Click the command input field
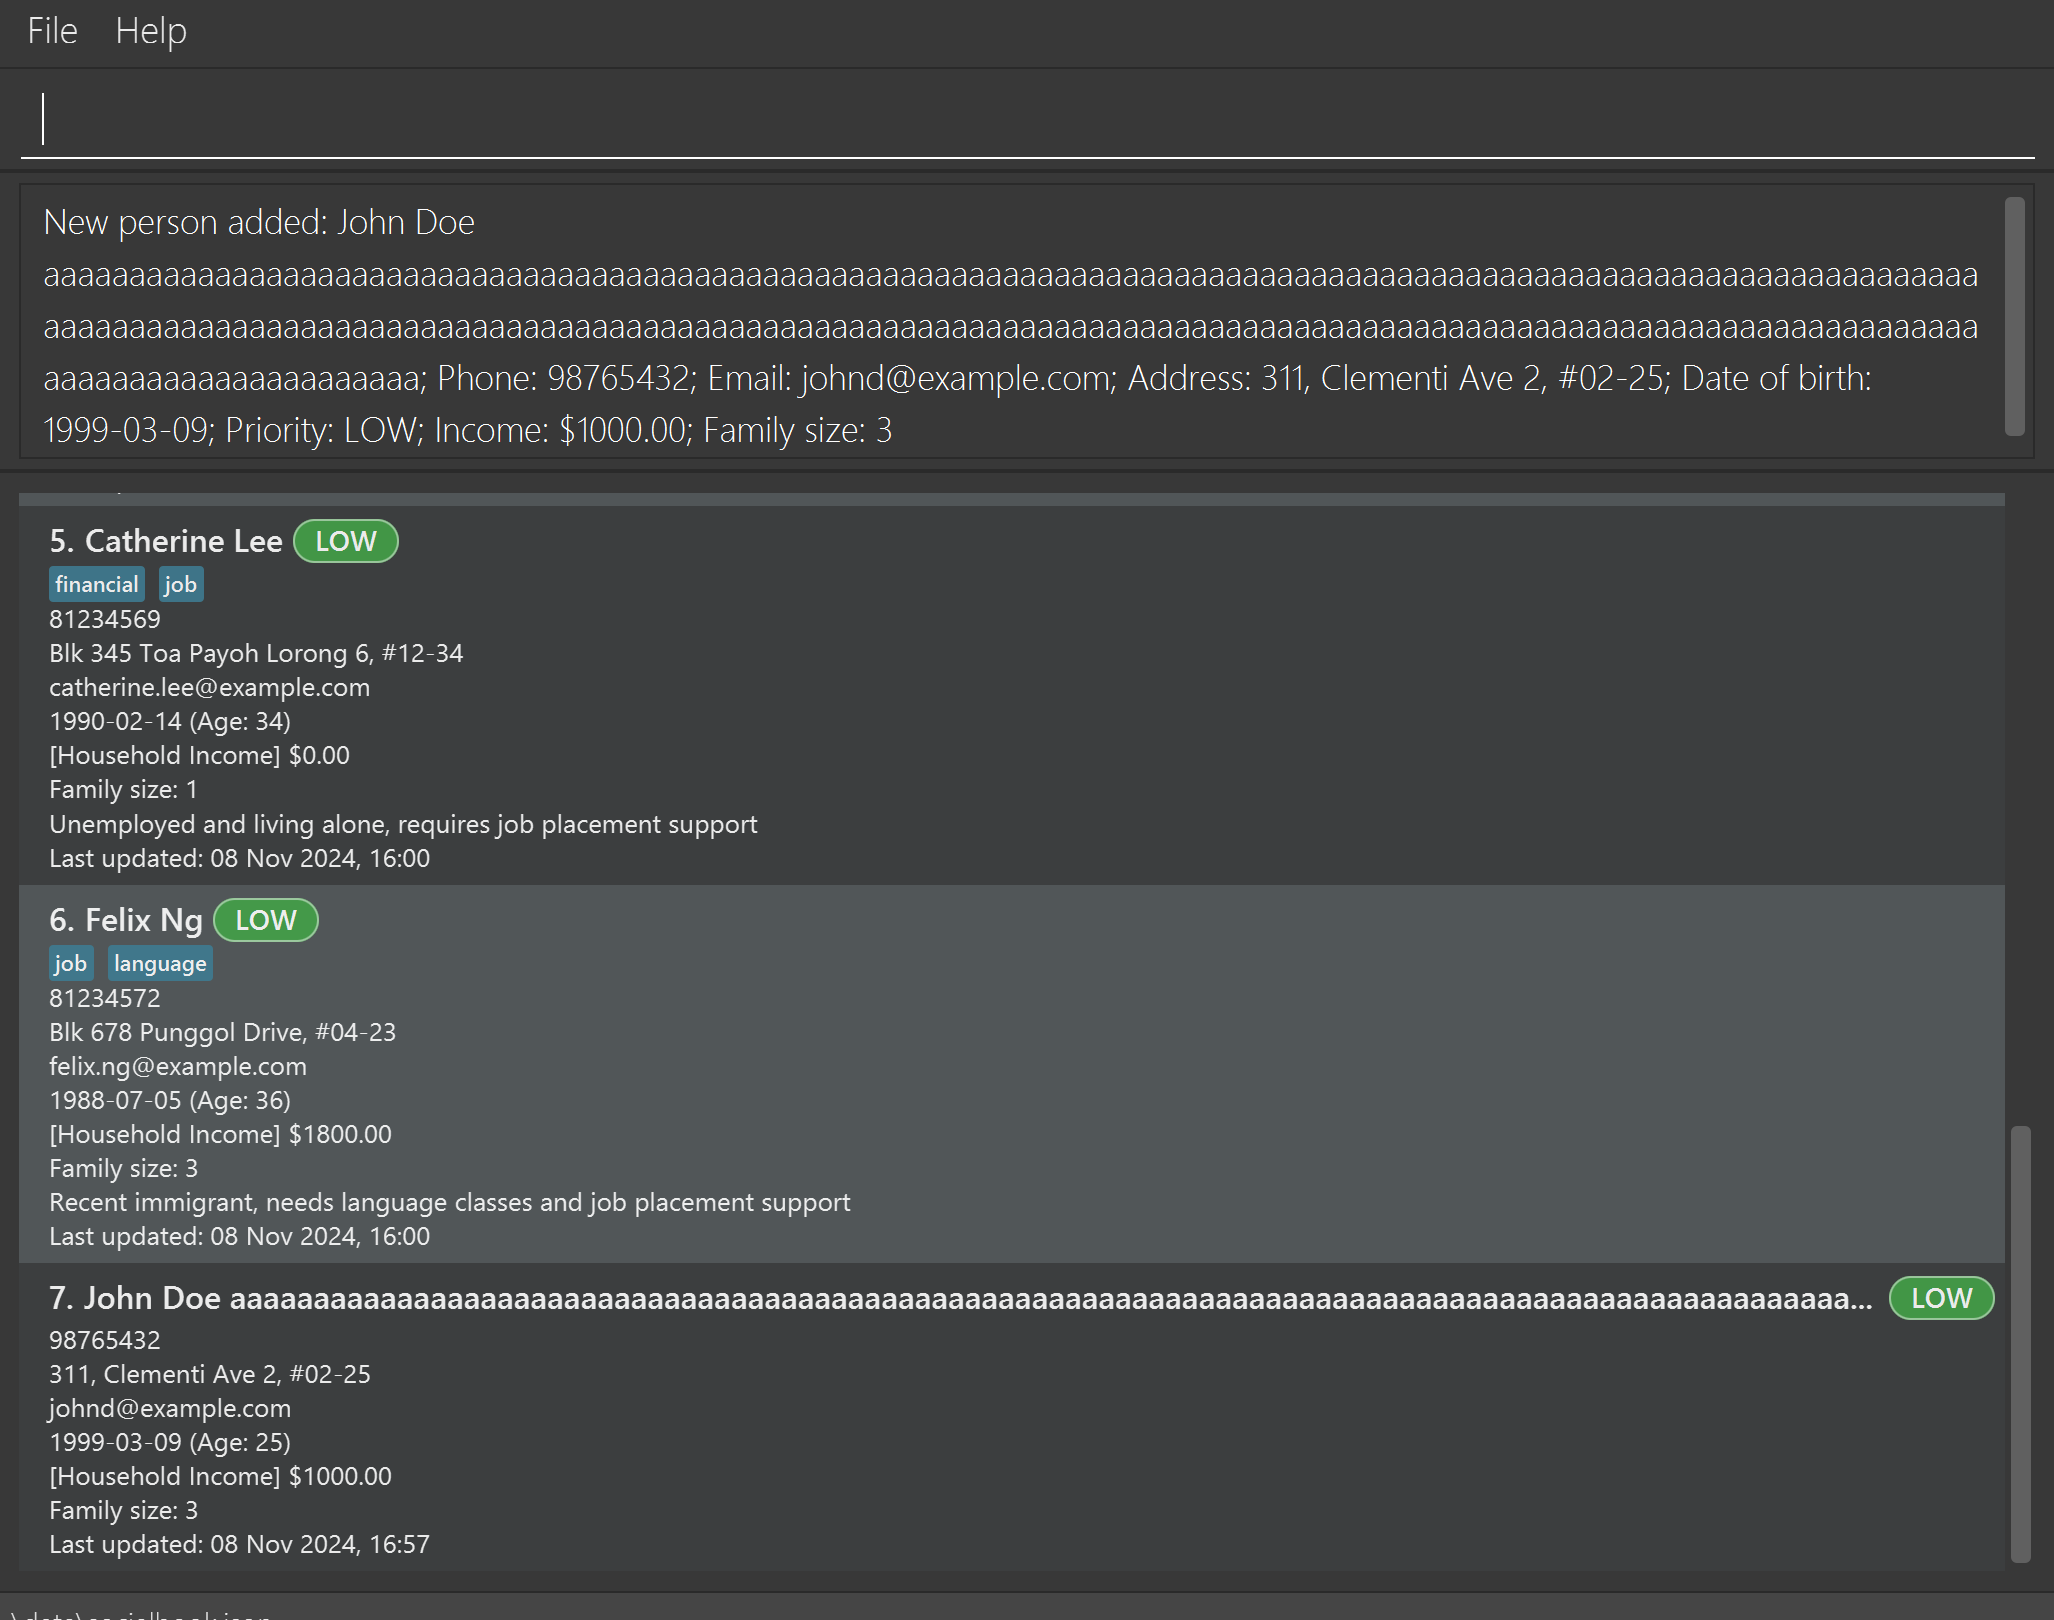Screen dimensions: 2054x1620 point(1026,120)
